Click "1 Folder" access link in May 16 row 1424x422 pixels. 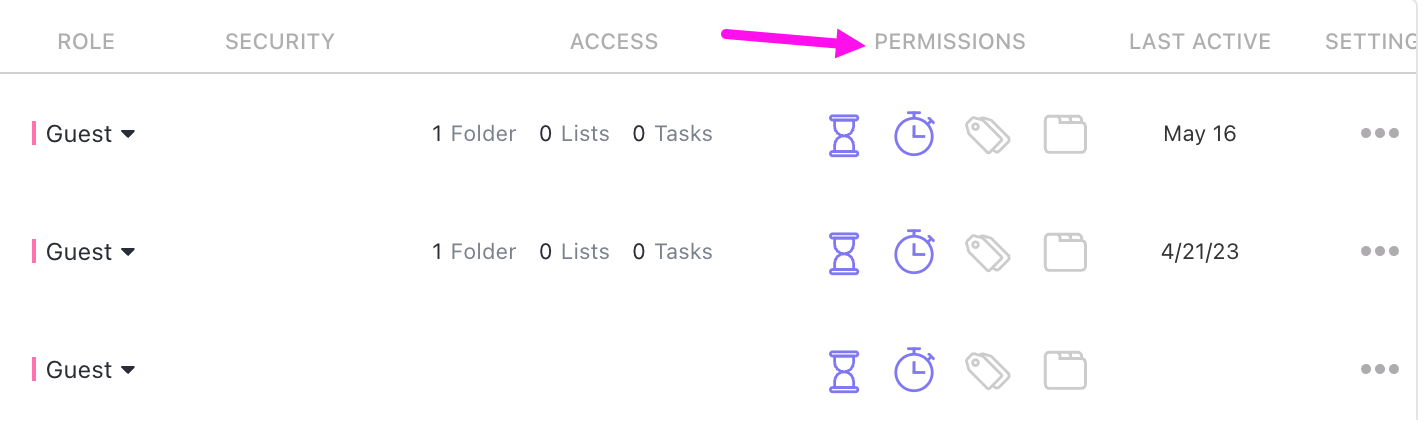tap(474, 134)
